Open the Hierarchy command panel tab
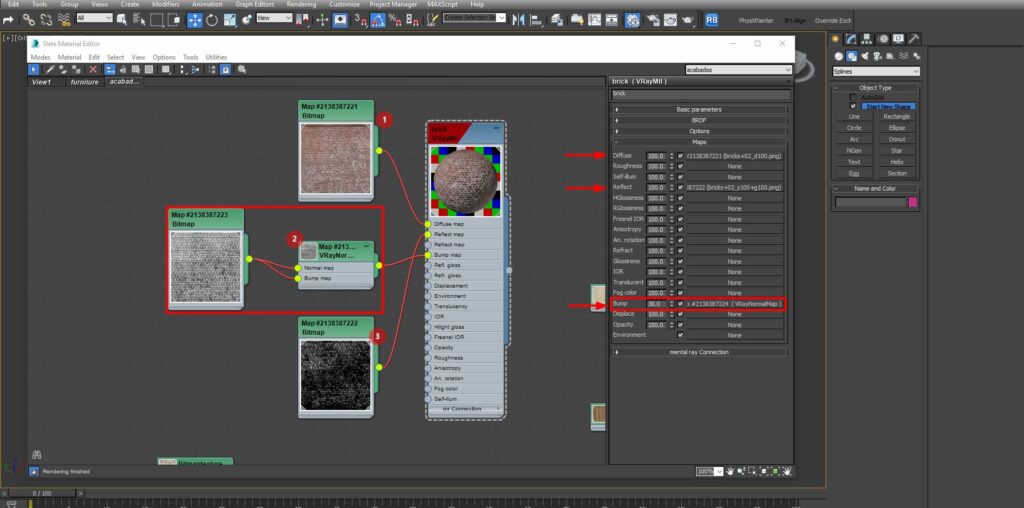Image resolution: width=1024 pixels, height=508 pixels. tap(867, 39)
